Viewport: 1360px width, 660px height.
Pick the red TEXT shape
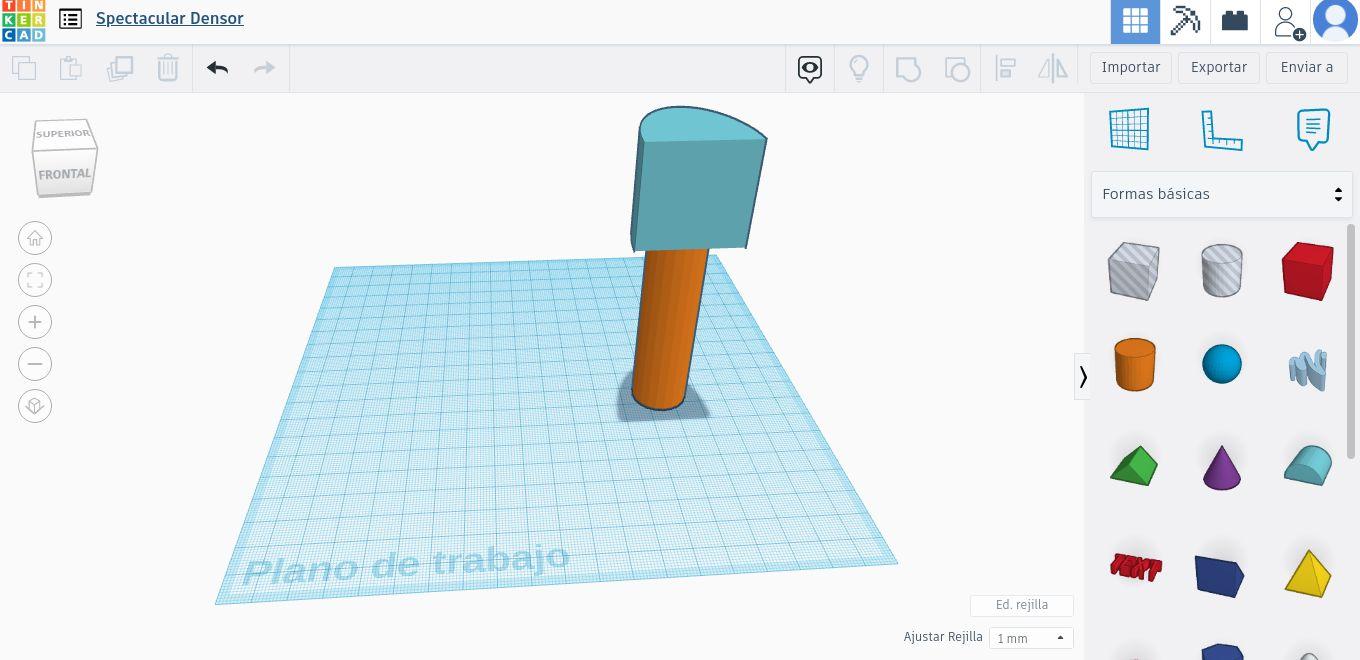pyautogui.click(x=1135, y=567)
